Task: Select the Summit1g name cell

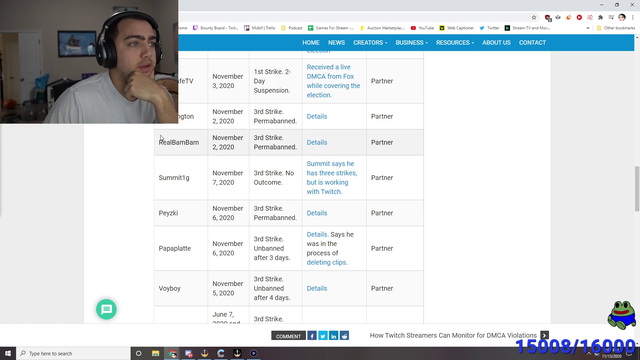Action: (x=181, y=178)
